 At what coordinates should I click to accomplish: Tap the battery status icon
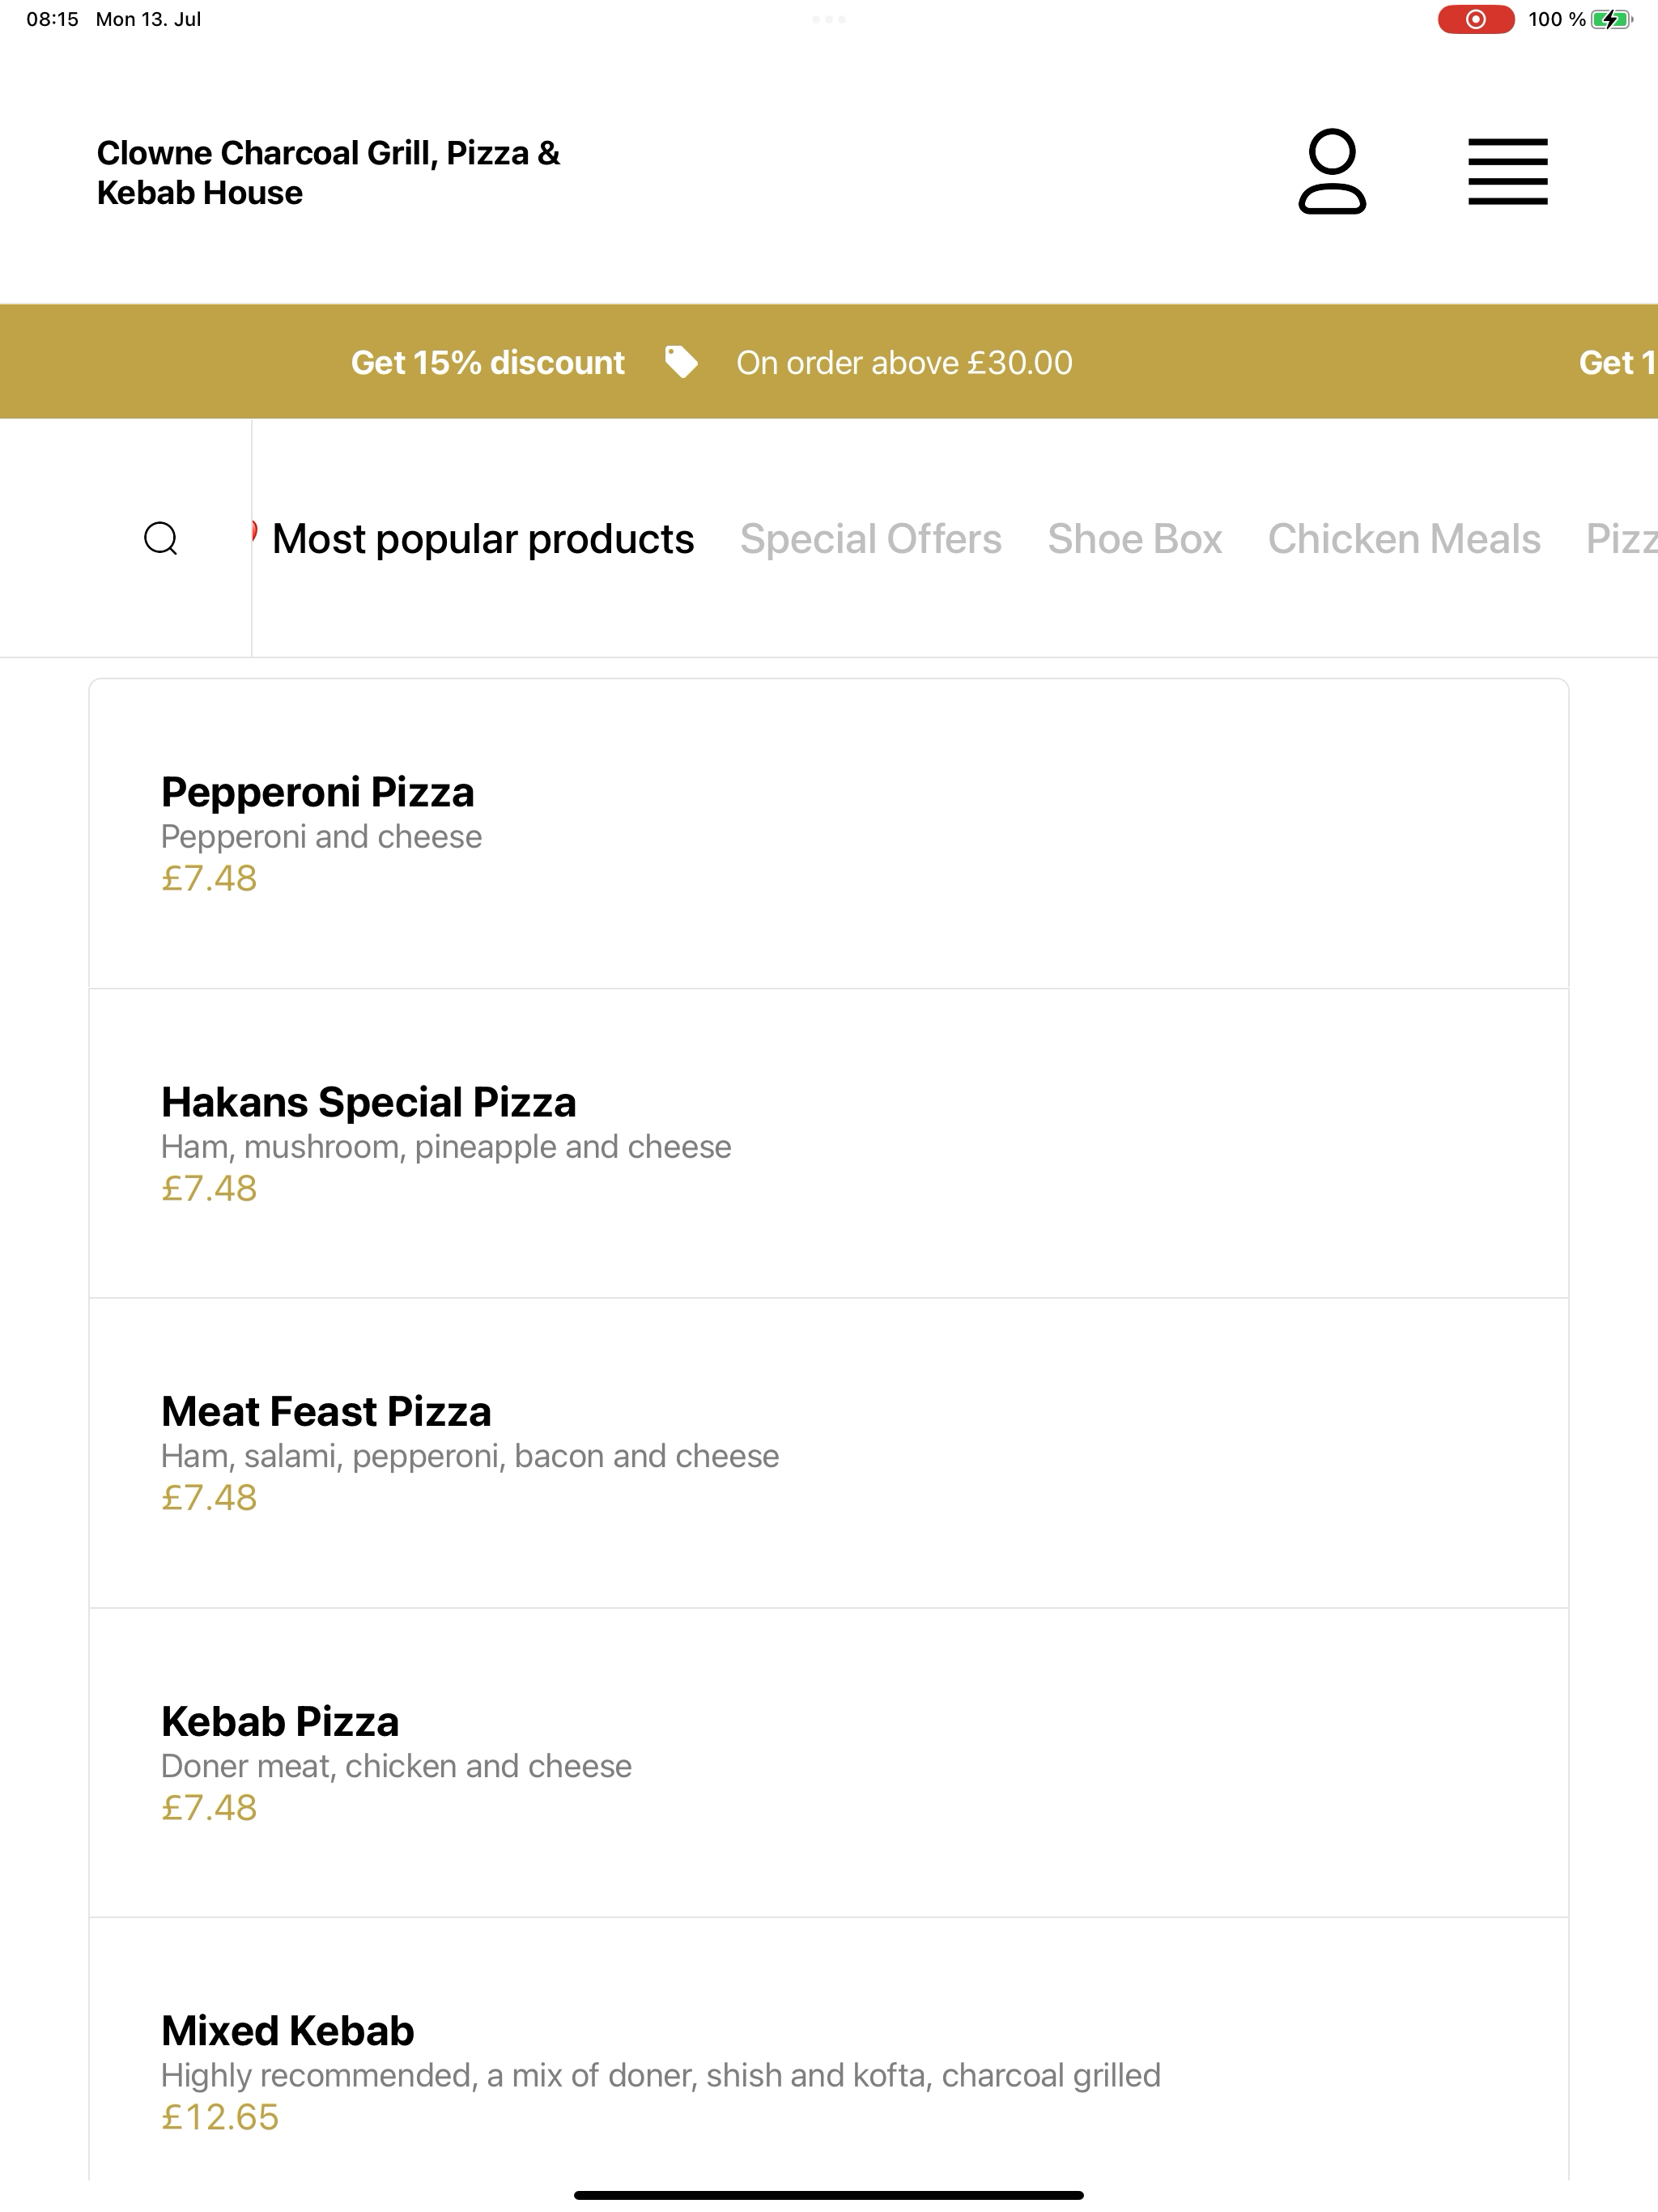tap(1611, 19)
